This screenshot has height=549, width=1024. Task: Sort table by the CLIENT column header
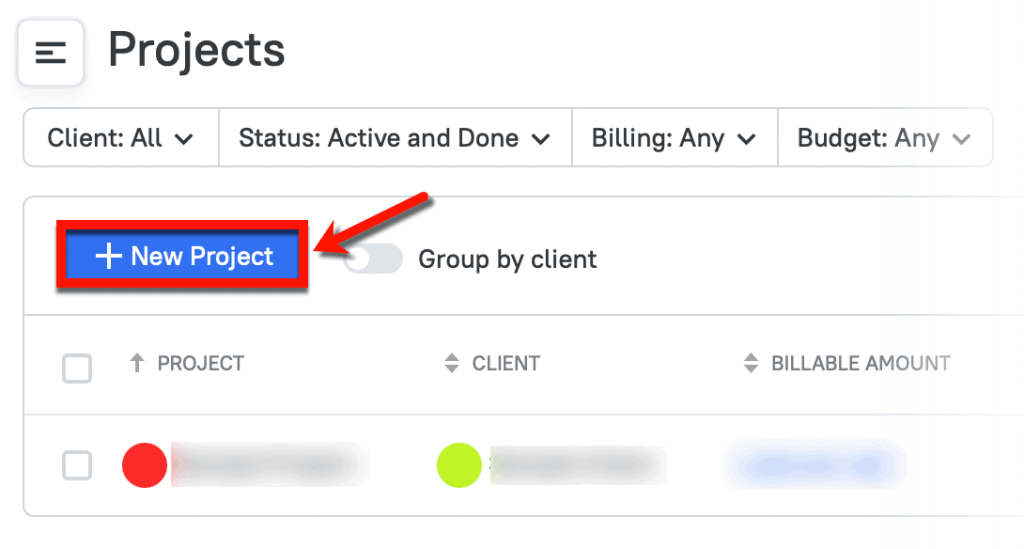point(506,364)
